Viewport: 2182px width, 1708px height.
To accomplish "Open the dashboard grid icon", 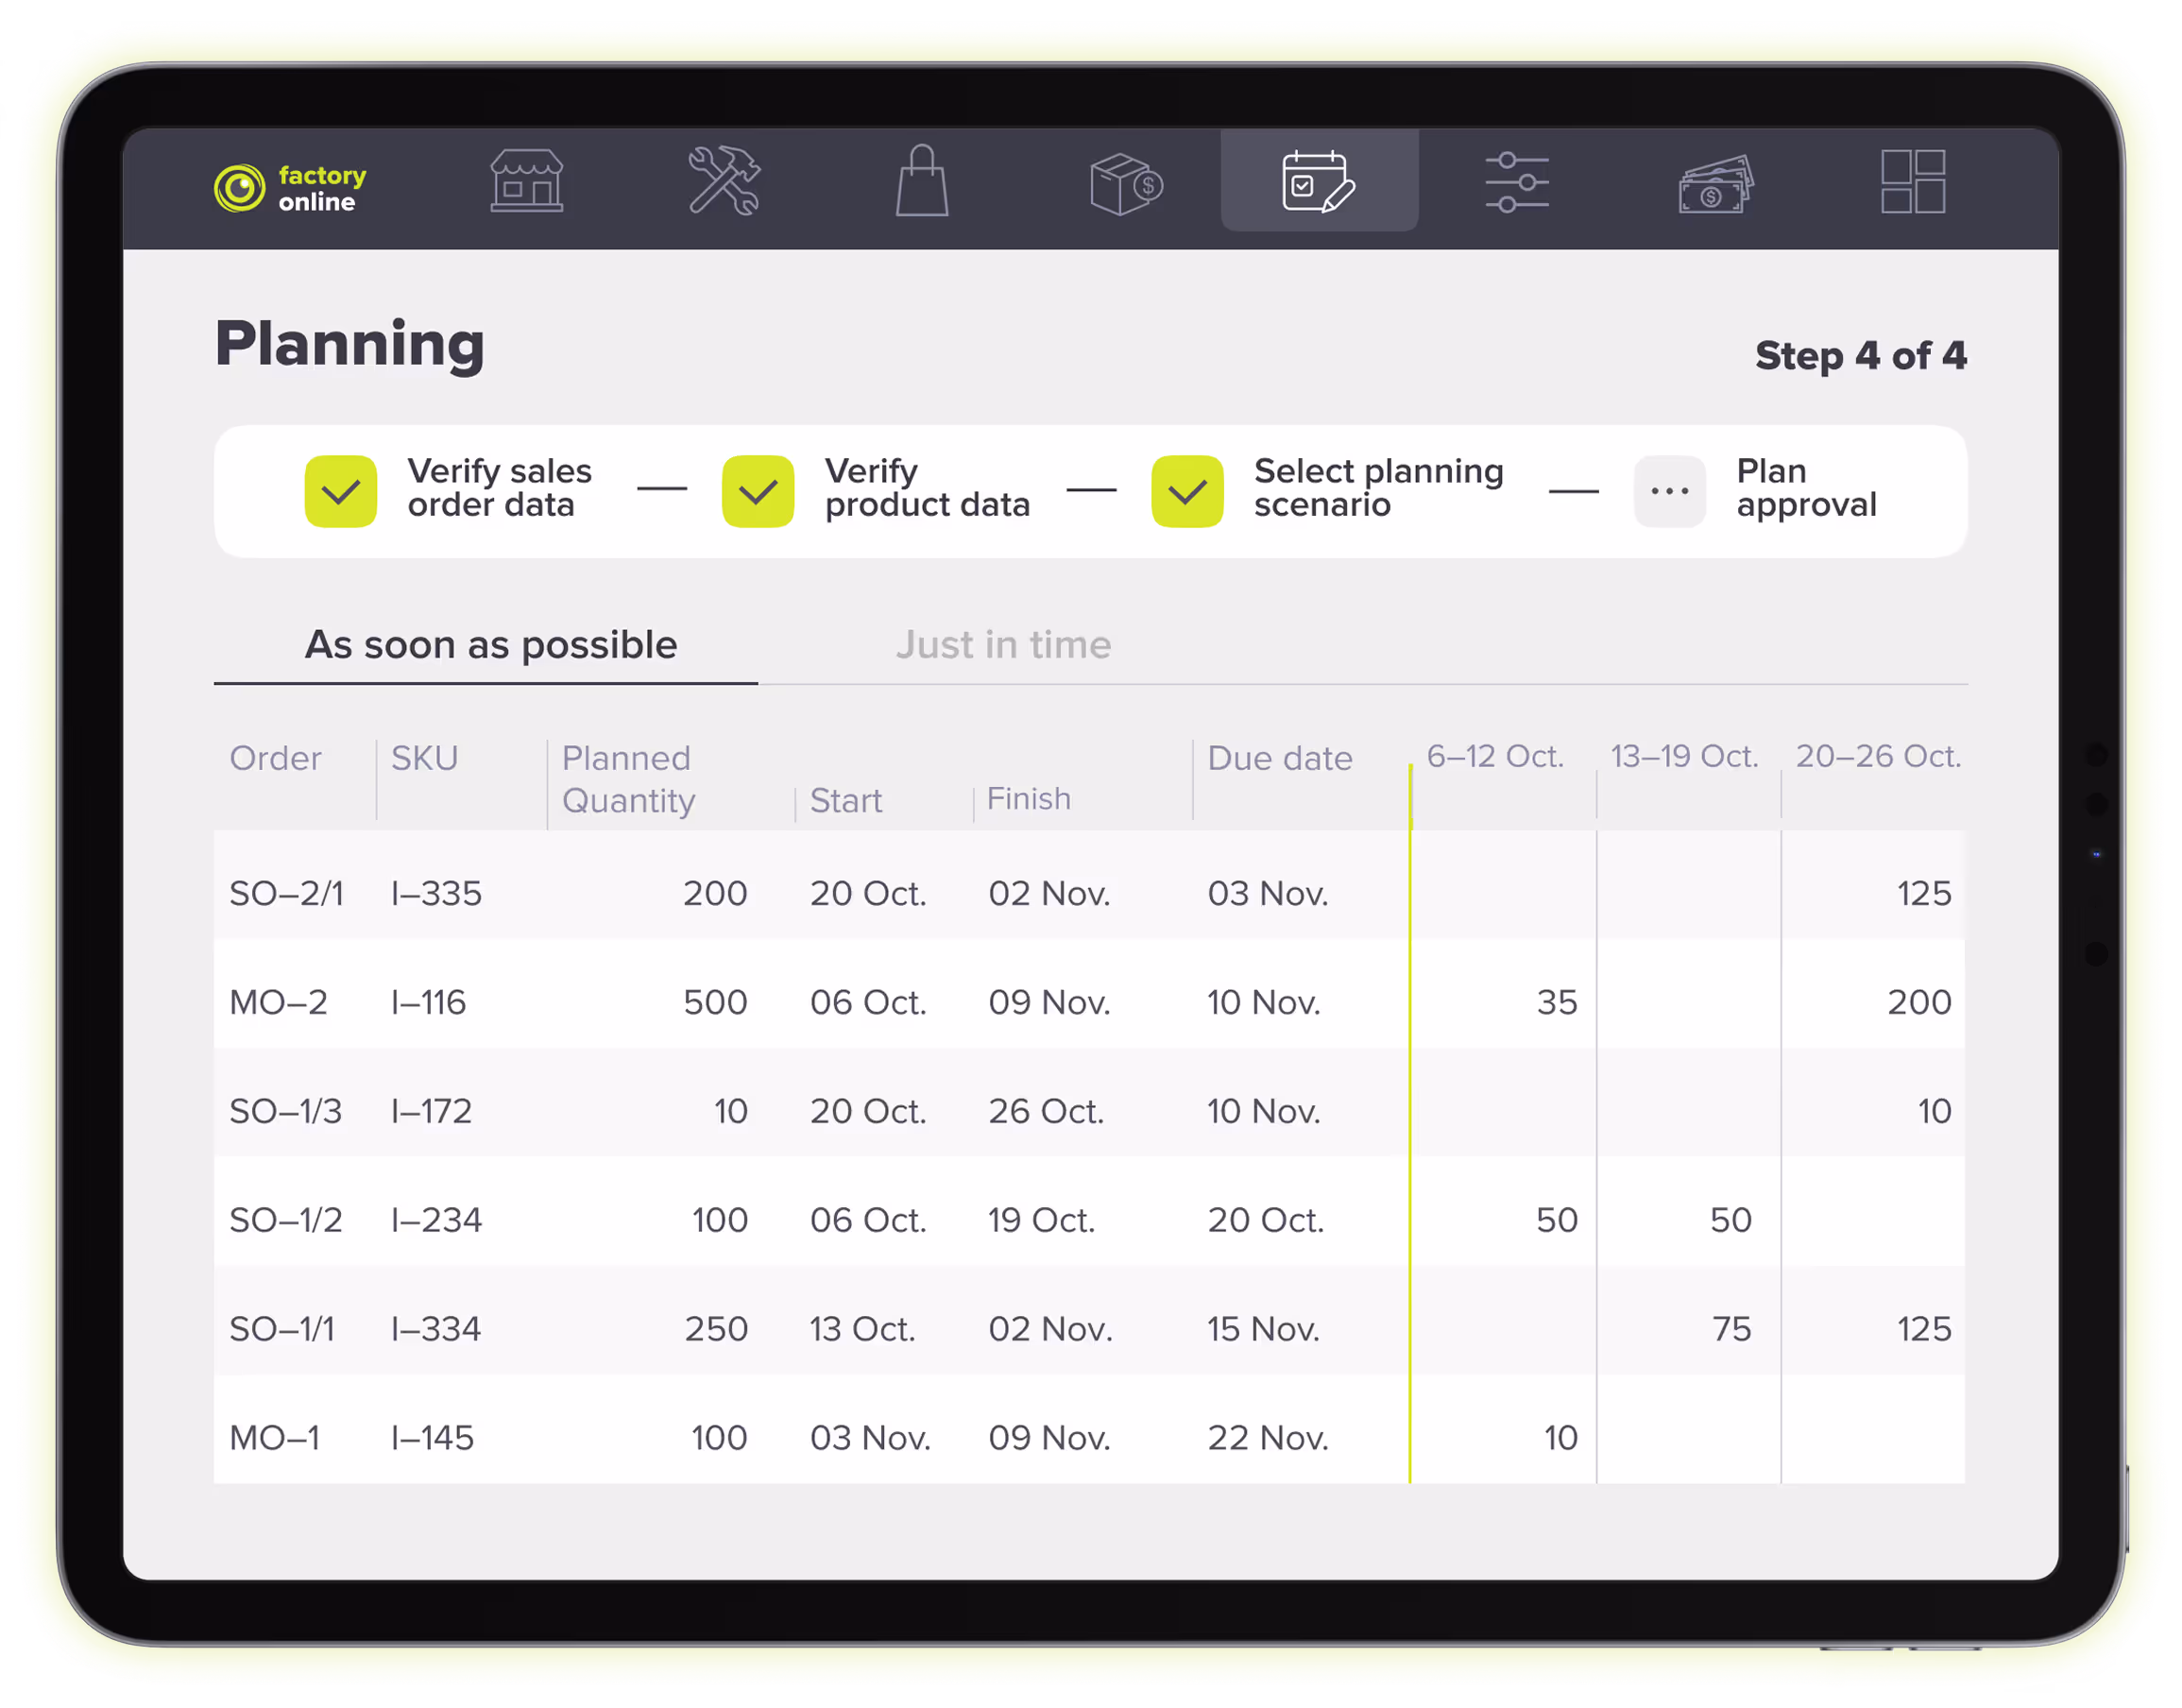I will click(x=1915, y=184).
